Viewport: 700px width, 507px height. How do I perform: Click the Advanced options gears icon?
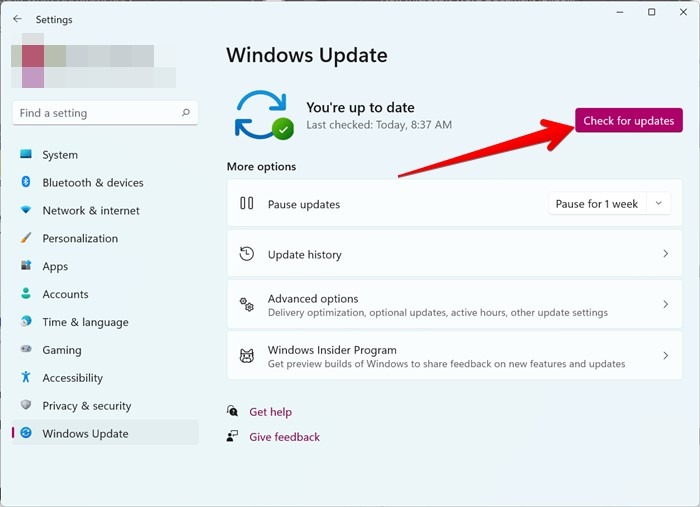pos(246,304)
